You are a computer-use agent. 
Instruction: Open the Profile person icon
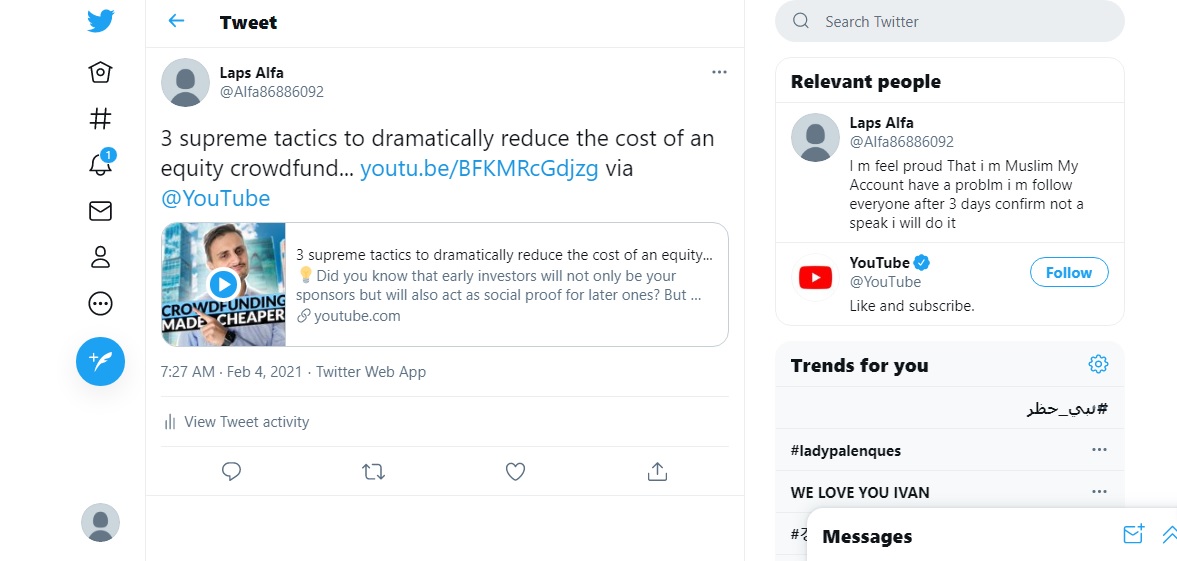(x=100, y=257)
